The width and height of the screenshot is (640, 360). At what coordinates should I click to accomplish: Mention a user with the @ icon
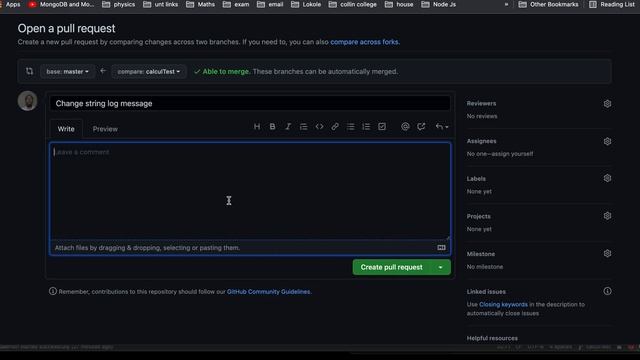(405, 127)
